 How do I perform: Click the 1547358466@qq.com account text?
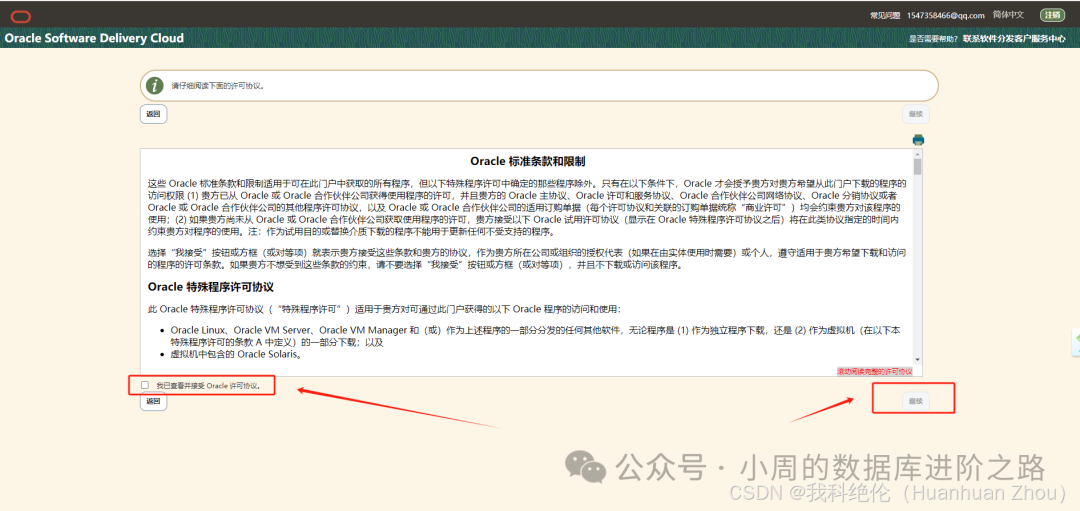click(x=946, y=15)
